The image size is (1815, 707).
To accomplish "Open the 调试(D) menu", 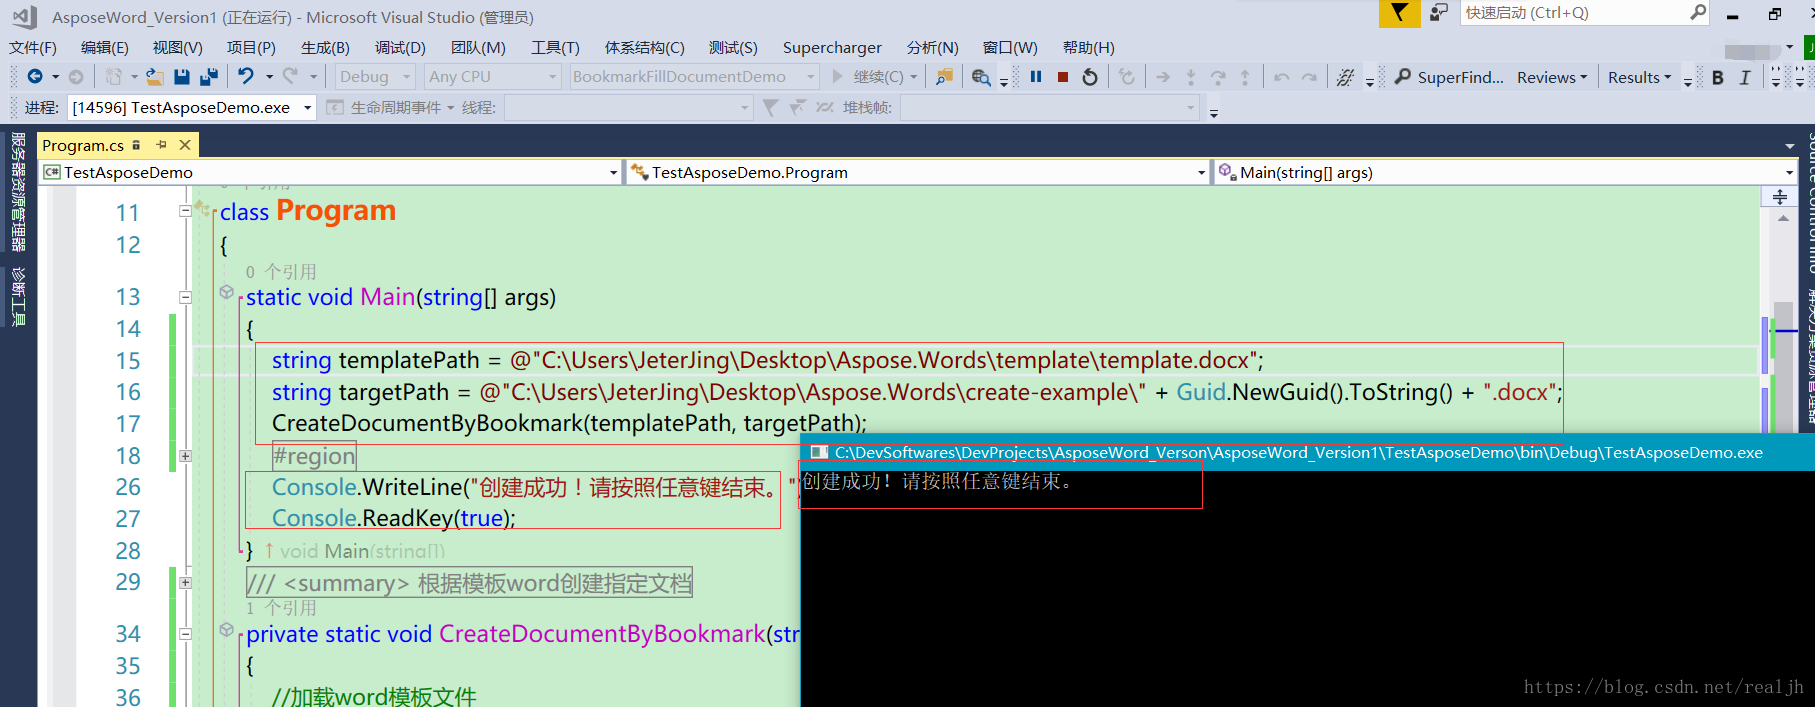I will (400, 47).
